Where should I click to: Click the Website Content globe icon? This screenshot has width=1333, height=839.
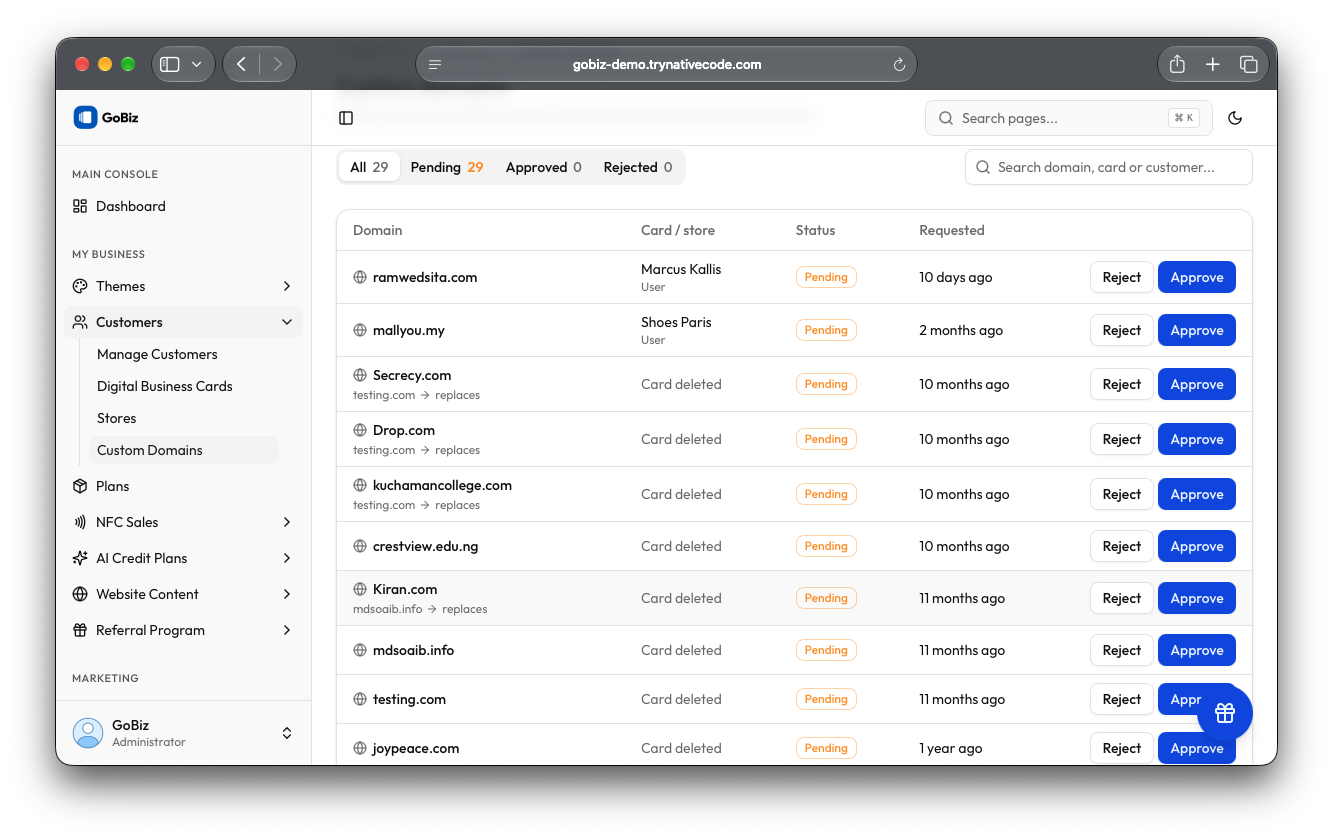(x=80, y=594)
